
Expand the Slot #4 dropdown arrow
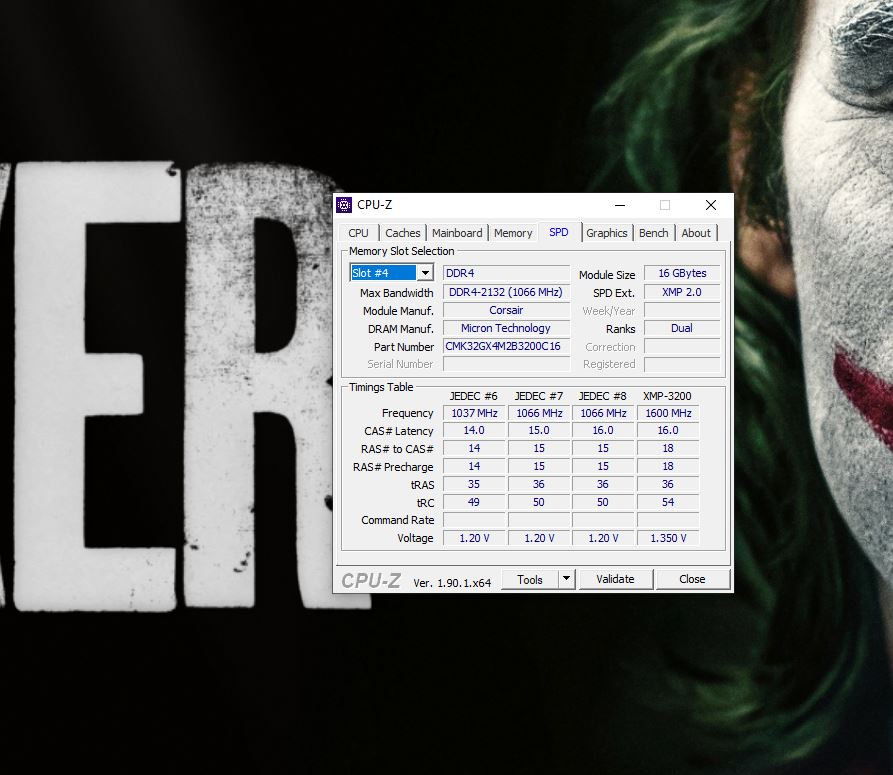pyautogui.click(x=425, y=273)
